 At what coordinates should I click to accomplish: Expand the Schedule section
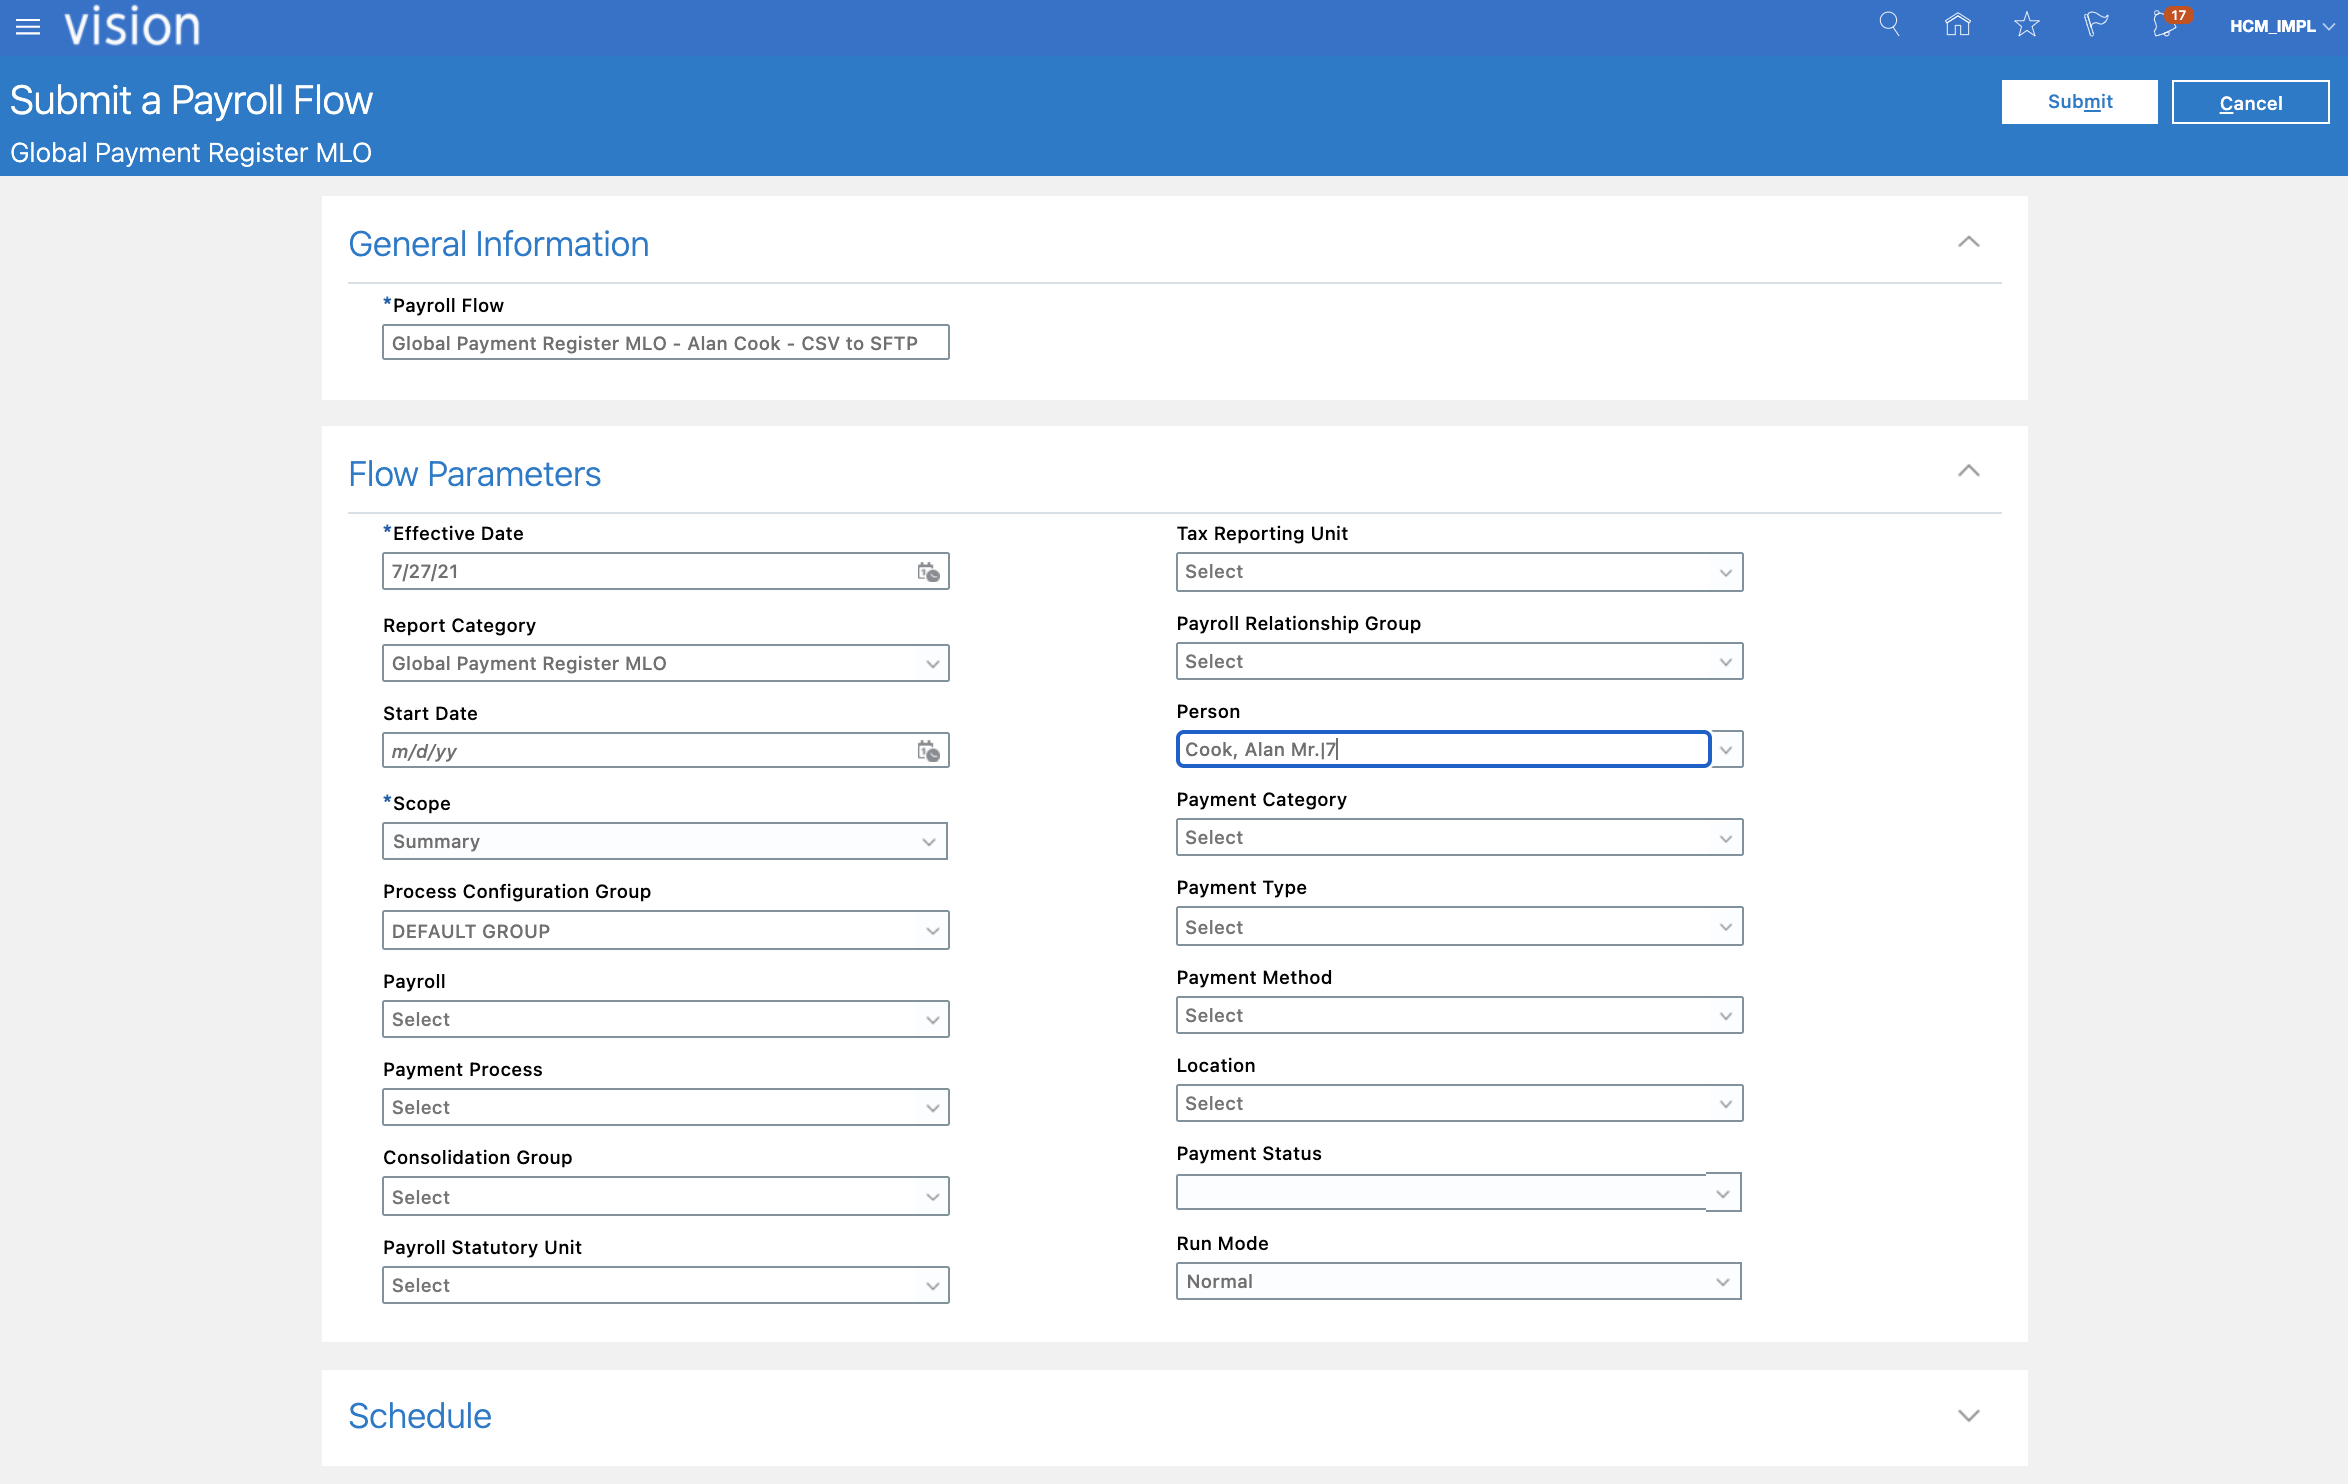[1968, 1416]
